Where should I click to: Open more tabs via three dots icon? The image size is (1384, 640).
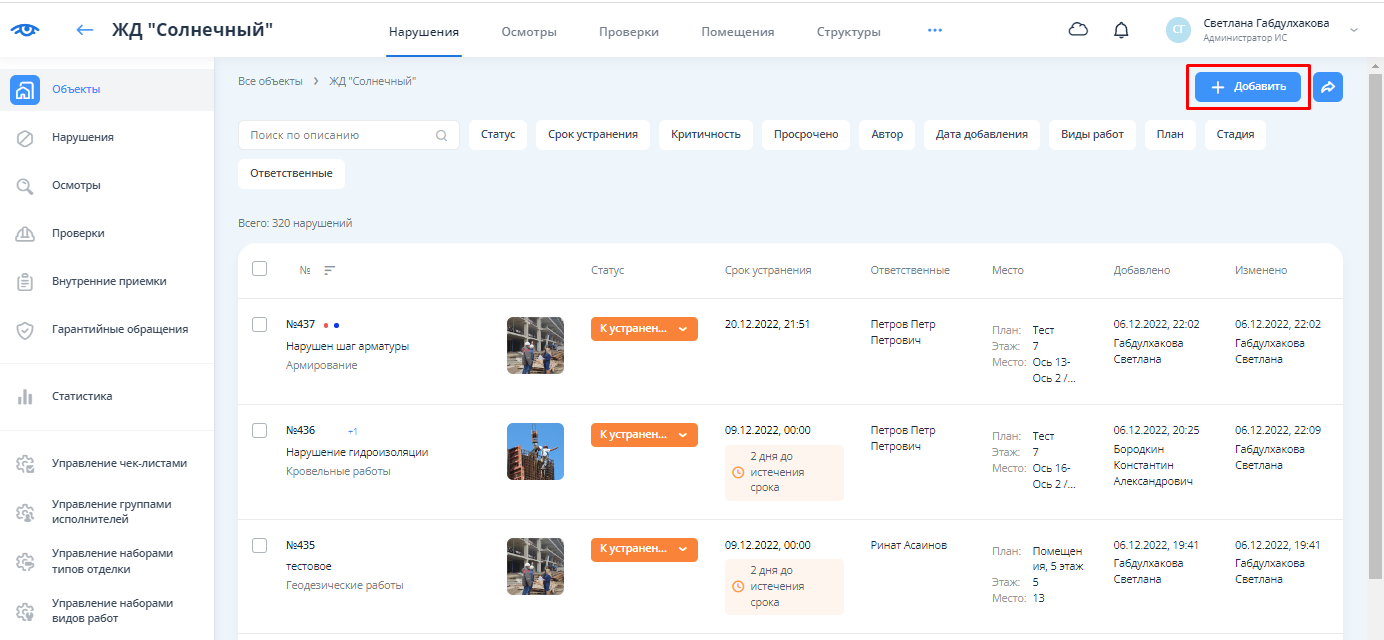pyautogui.click(x=935, y=30)
